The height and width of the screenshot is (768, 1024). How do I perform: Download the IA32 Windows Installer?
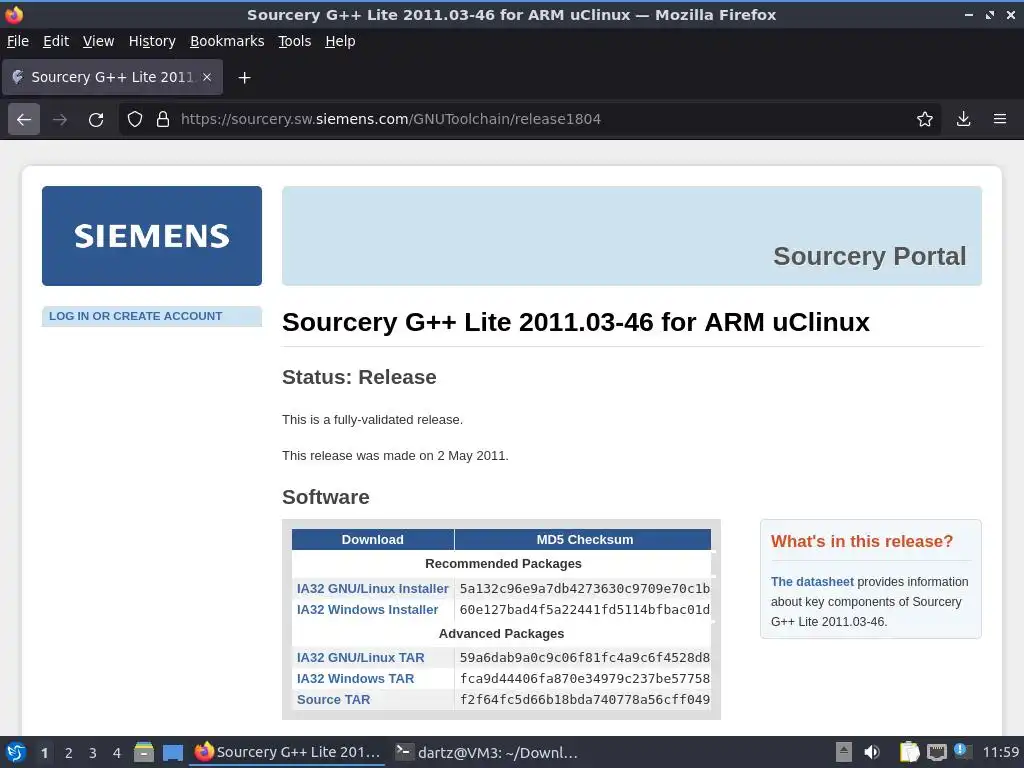pos(367,609)
